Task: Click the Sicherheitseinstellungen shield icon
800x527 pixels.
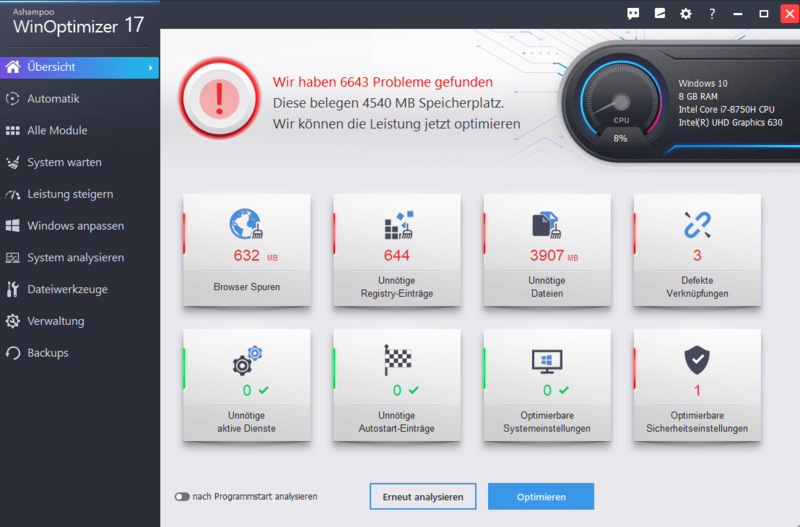Action: 697,360
